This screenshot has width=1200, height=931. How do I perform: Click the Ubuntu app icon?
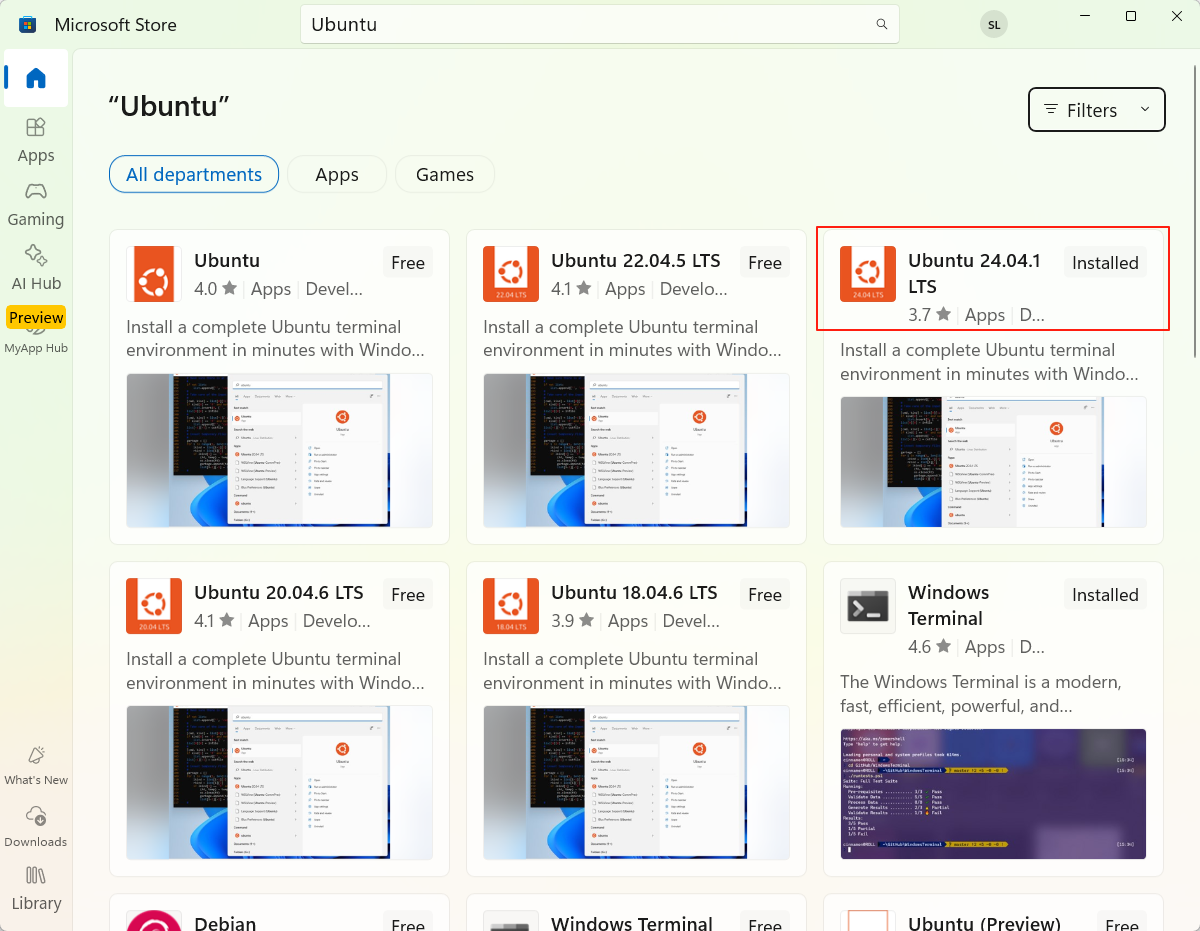click(154, 274)
